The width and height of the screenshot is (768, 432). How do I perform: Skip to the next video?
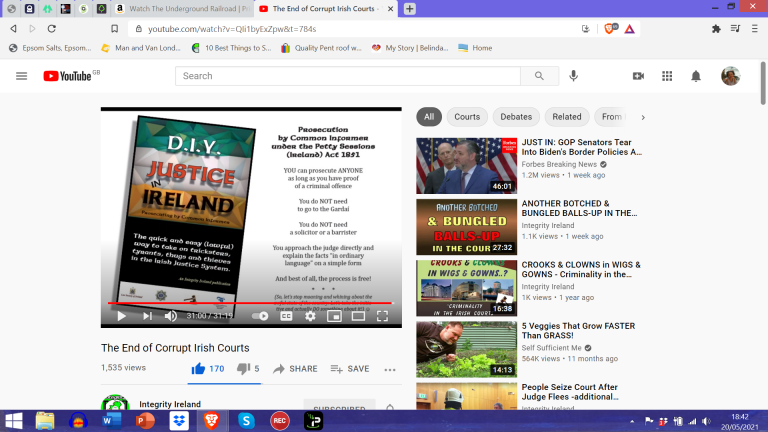(x=147, y=316)
